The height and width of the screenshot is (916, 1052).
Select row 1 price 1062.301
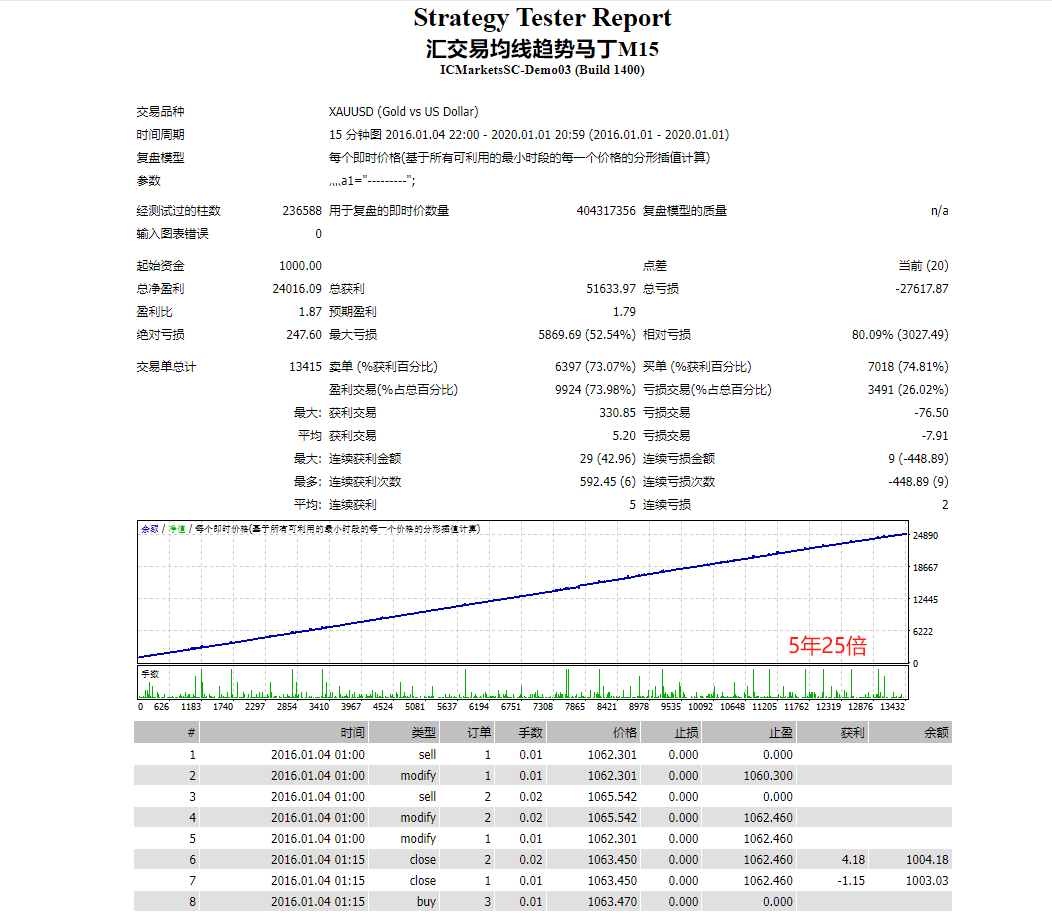coord(612,755)
